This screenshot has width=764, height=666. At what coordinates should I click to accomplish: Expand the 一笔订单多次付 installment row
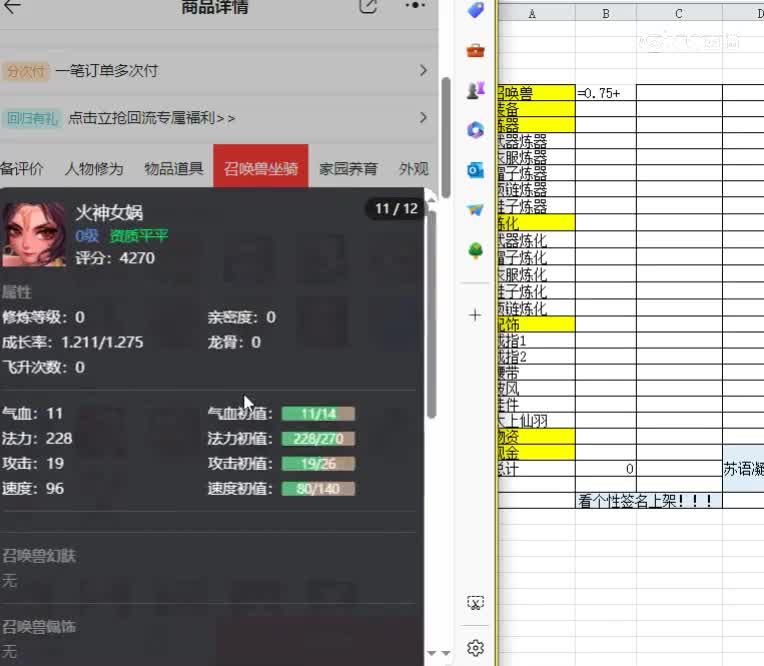(215, 71)
